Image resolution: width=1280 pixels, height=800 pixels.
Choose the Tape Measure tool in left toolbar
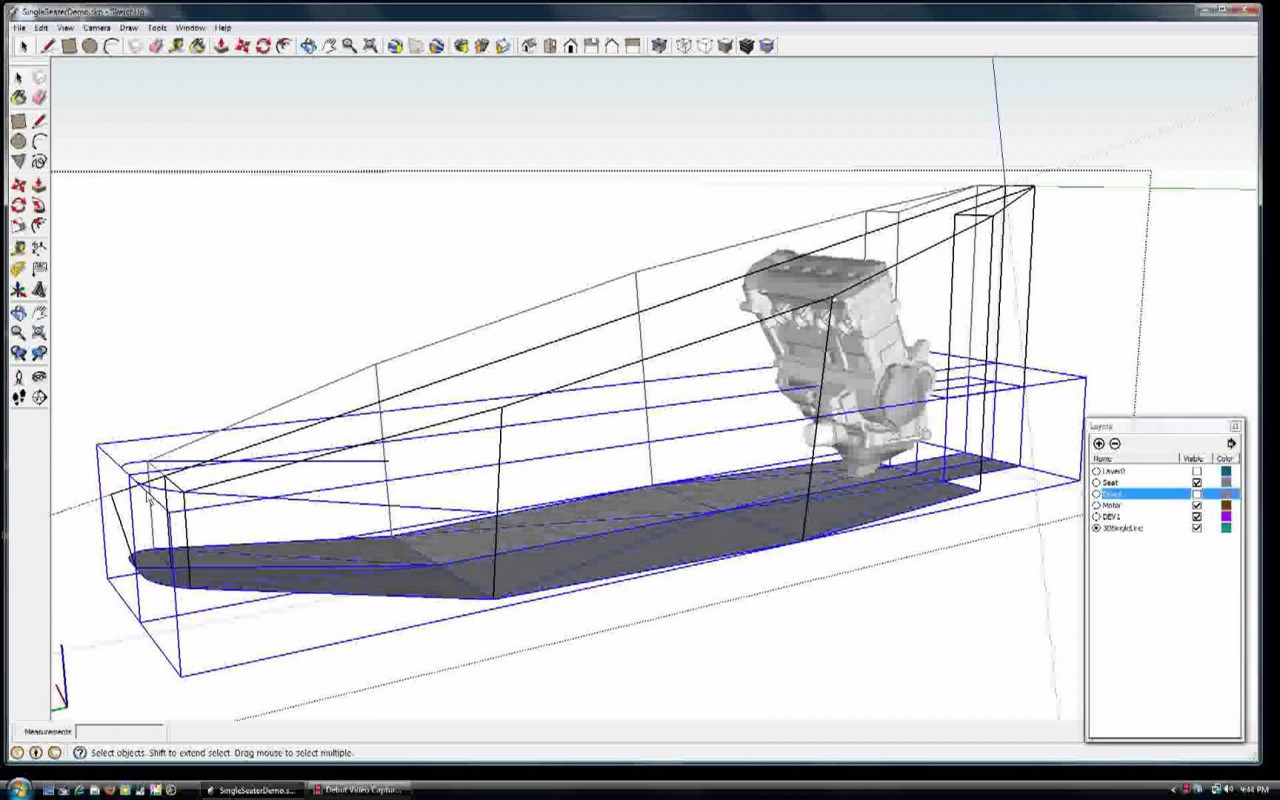pos(18,248)
